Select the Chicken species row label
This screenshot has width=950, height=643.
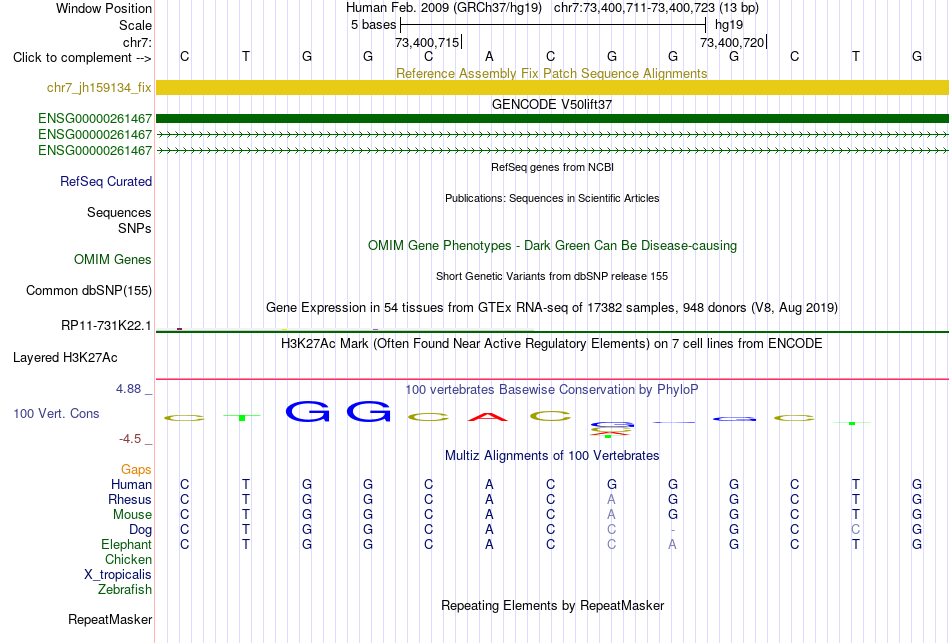[128, 559]
